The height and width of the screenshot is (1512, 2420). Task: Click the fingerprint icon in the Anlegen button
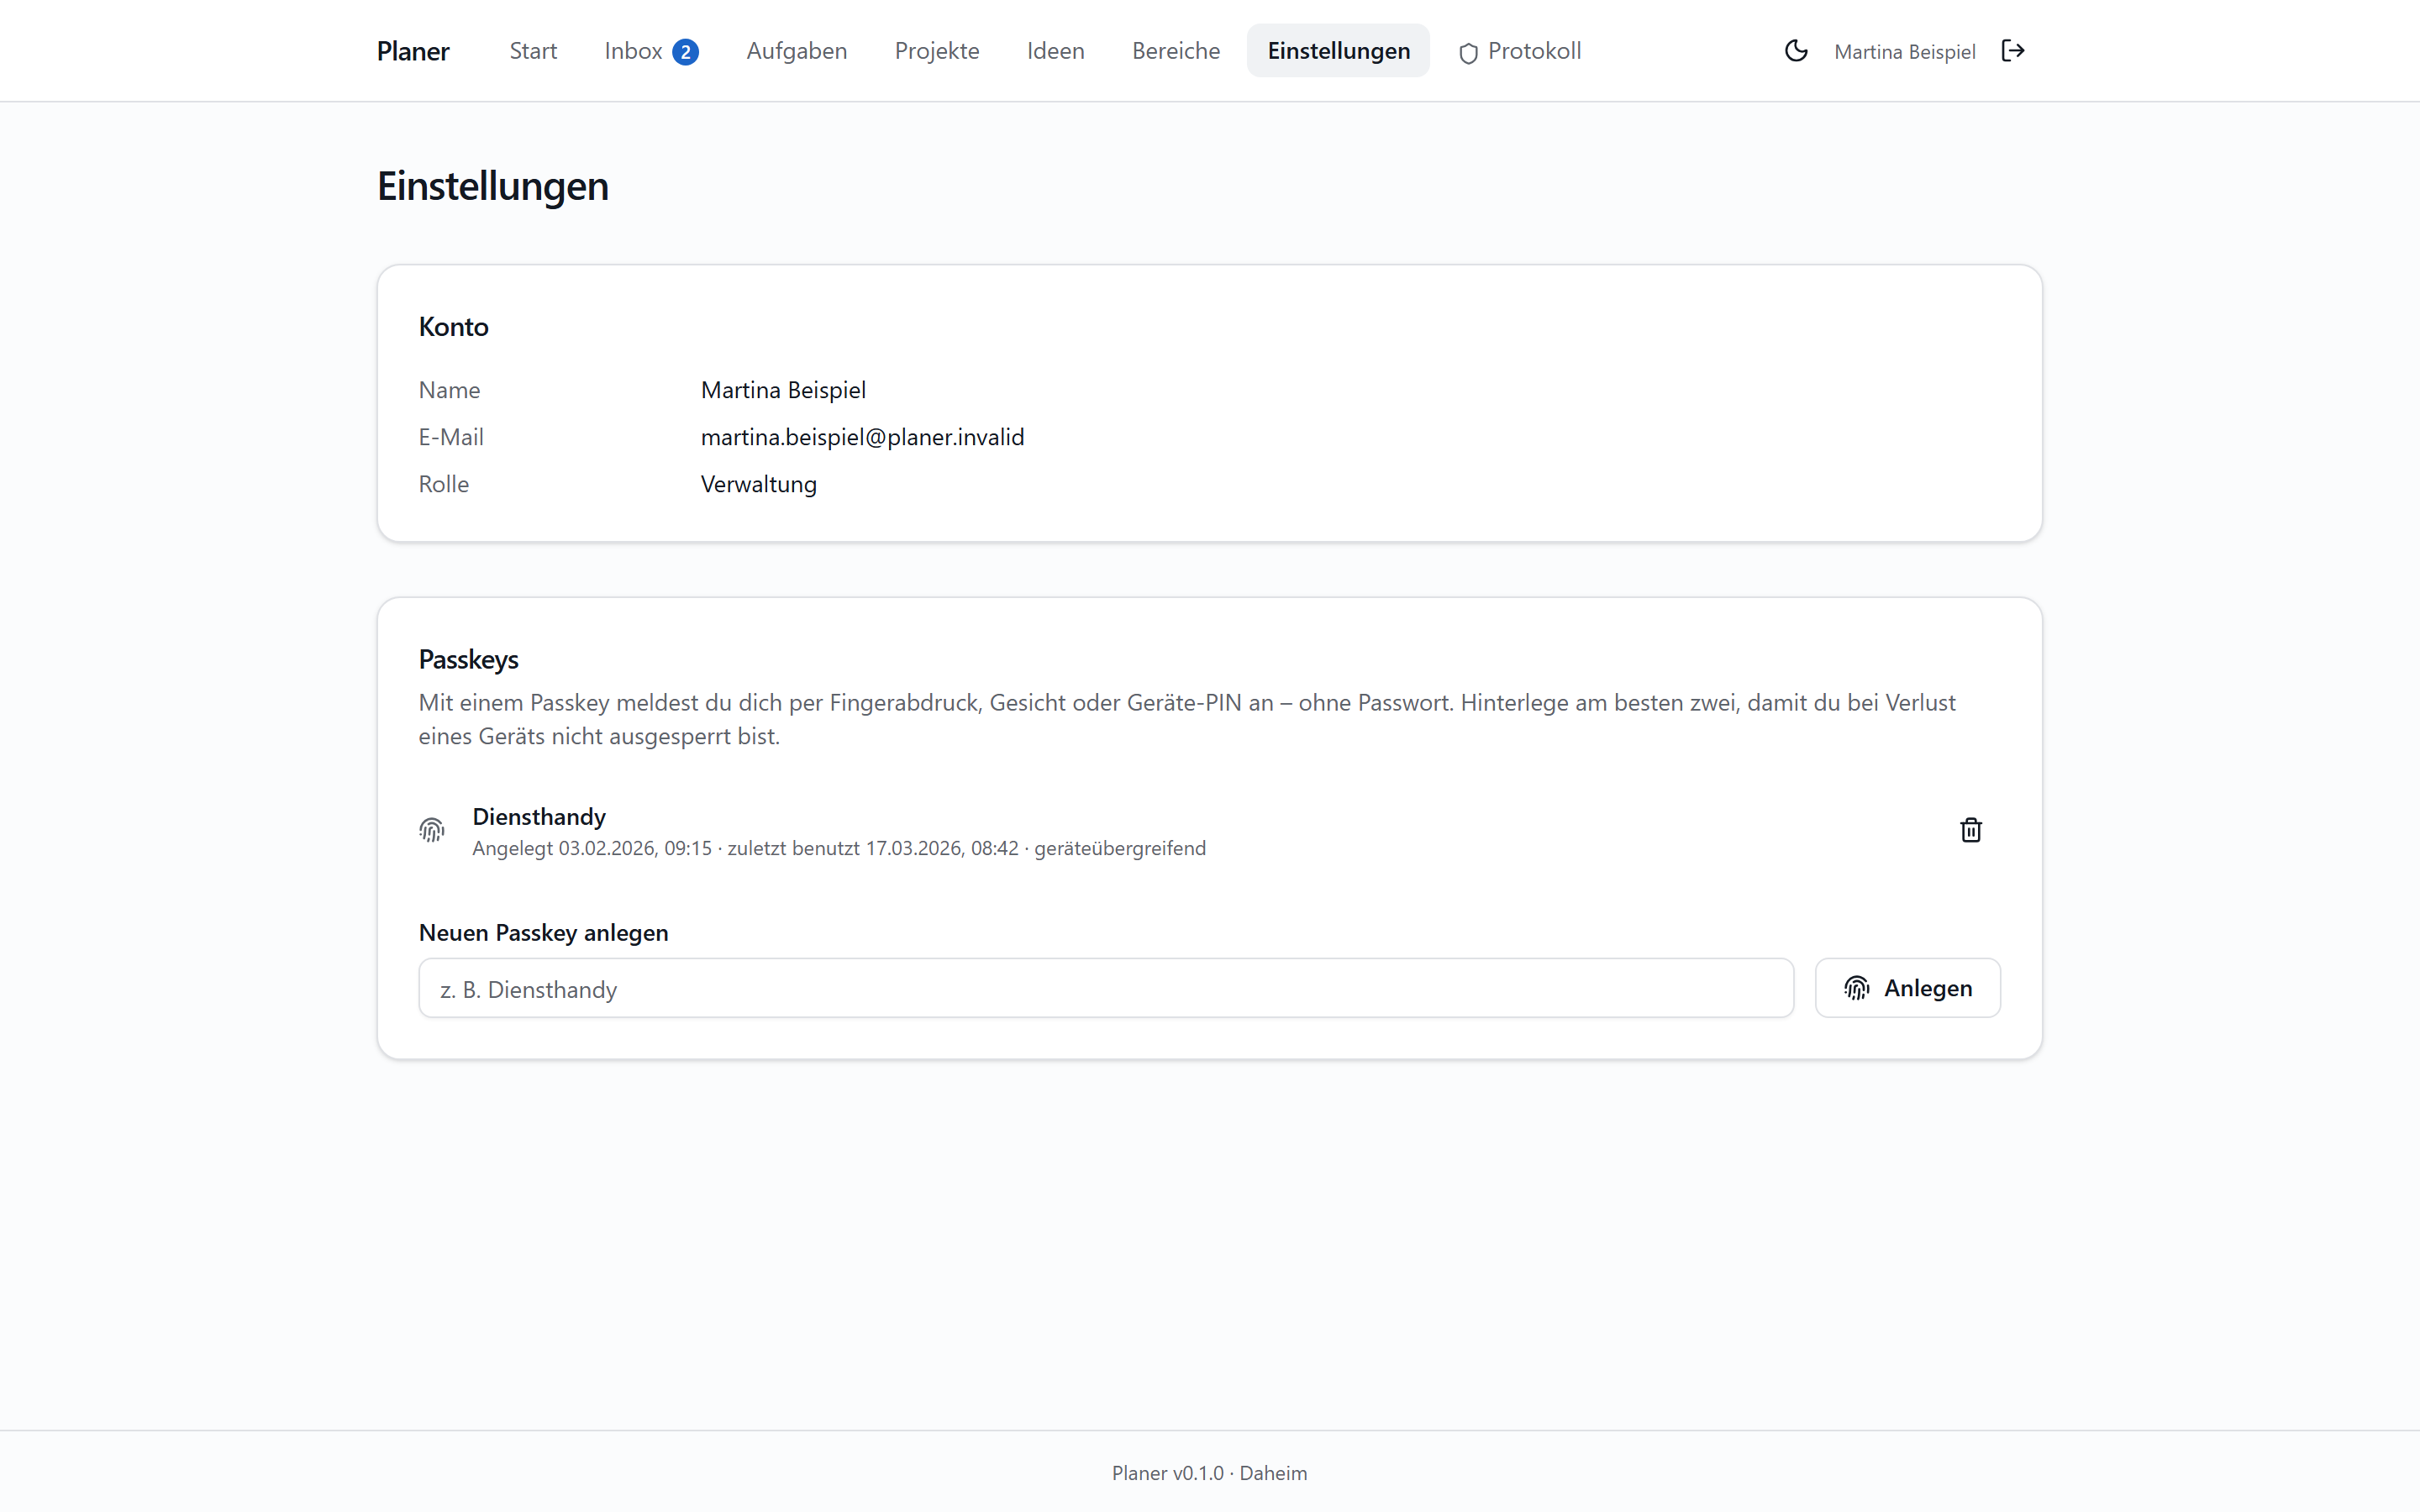pyautogui.click(x=1857, y=988)
